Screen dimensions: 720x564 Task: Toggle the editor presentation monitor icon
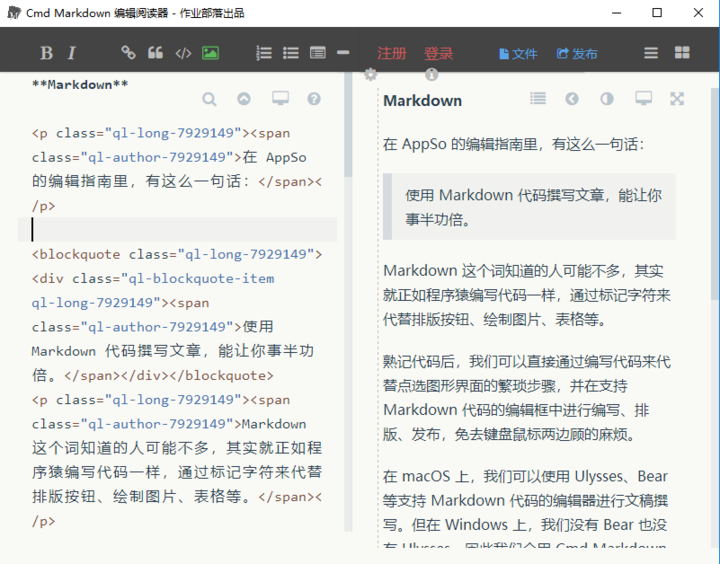(280, 98)
